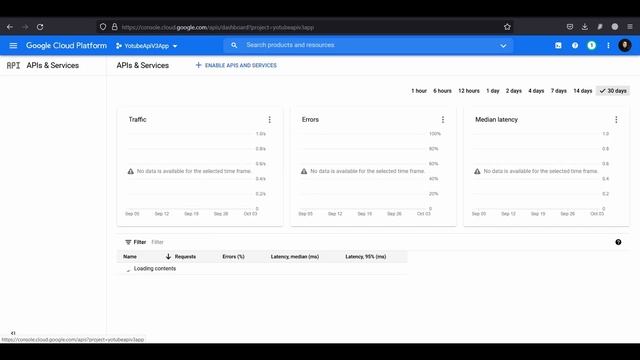
Task: Open notifications badge icon
Action: click(x=591, y=45)
